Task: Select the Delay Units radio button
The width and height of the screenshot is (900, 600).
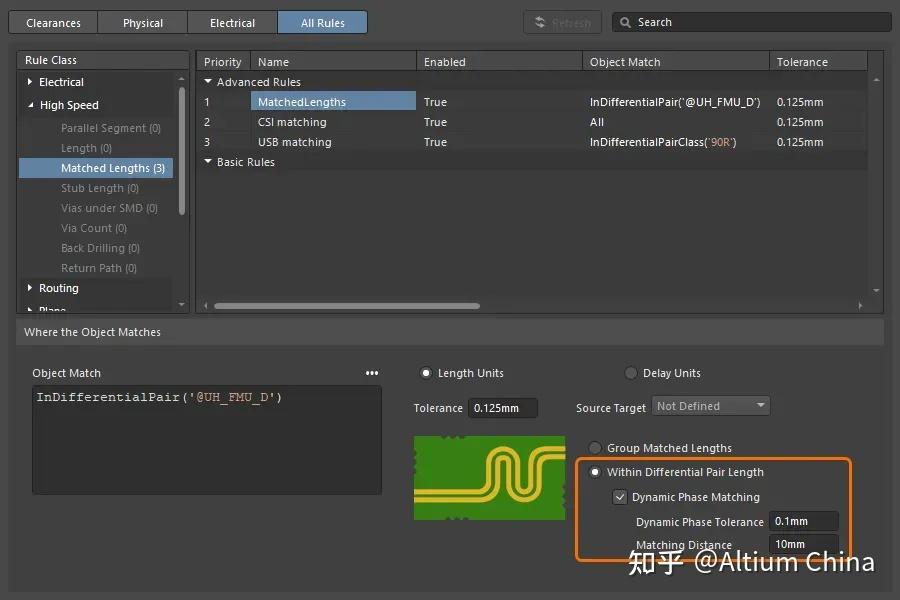Action: (631, 373)
